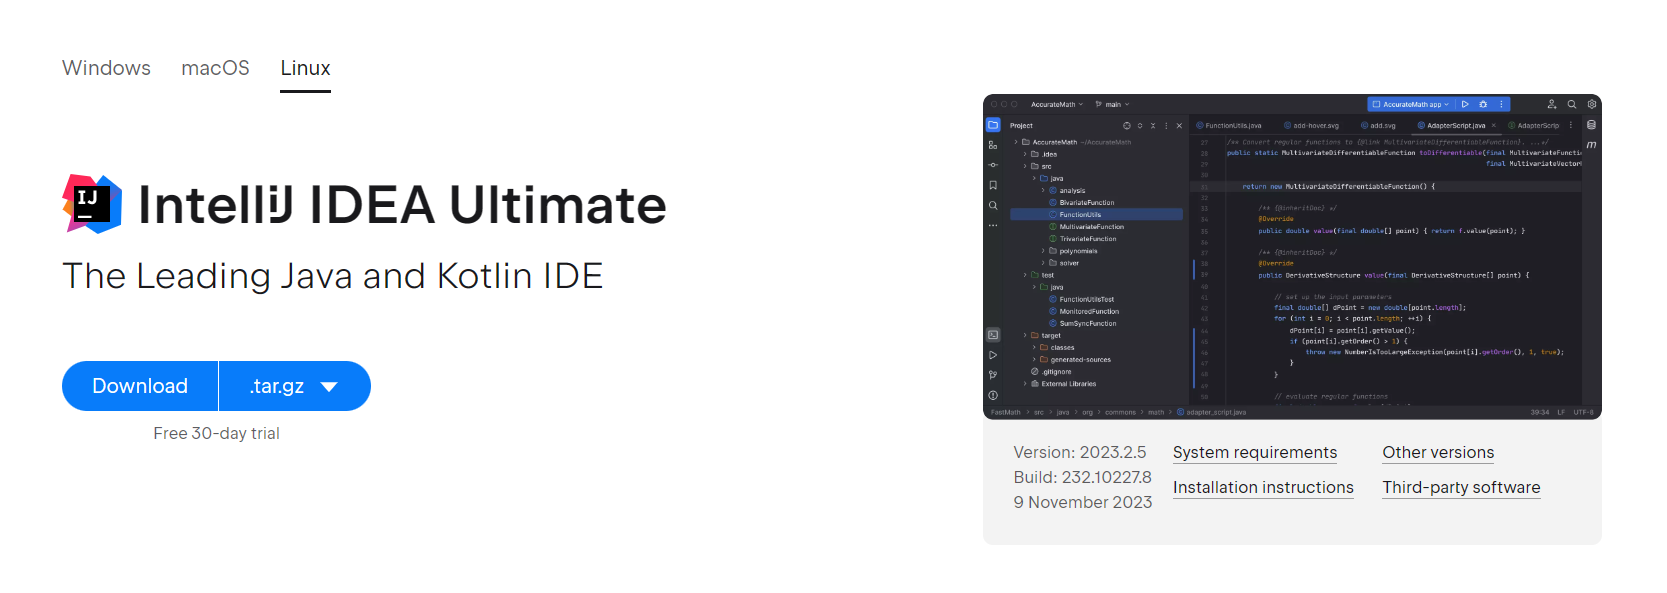Click the "9 November 2023" date text
The height and width of the screenshot is (593, 1667).
click(1083, 502)
